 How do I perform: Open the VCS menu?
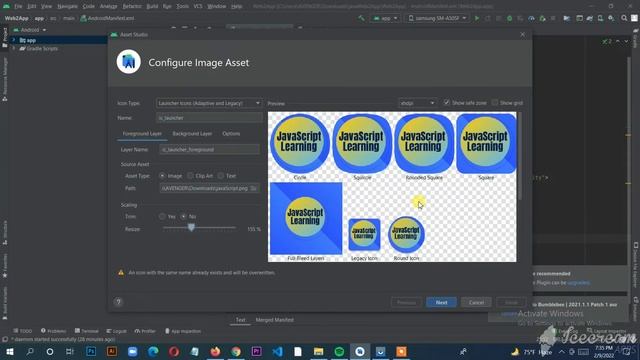click(198, 6)
